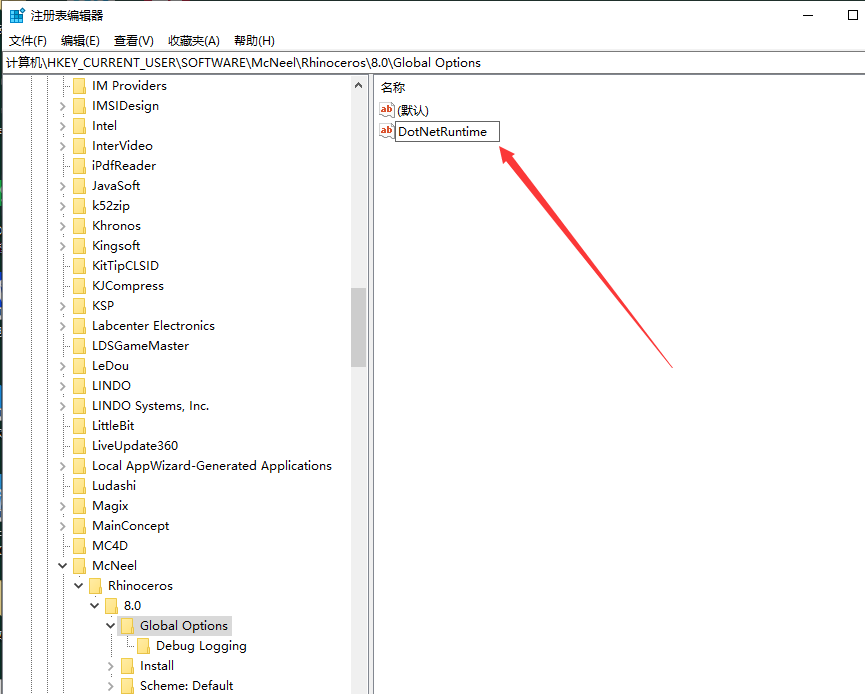Screen dimensions: 865x694
Task: Expand the Local AppWizard-Generated Applications key
Action: pyautogui.click(x=62, y=466)
